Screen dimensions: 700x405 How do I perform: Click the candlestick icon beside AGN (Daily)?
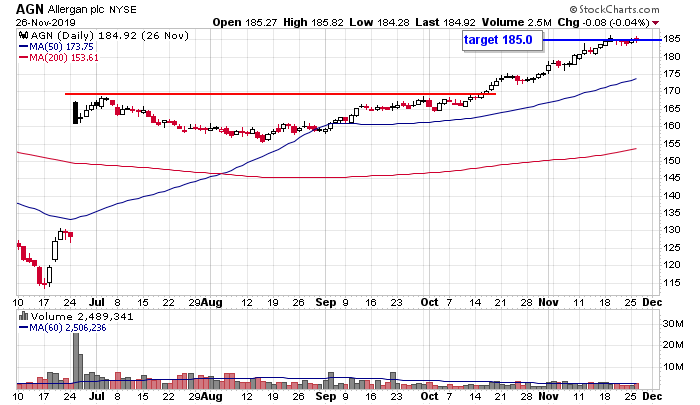click(x=23, y=35)
